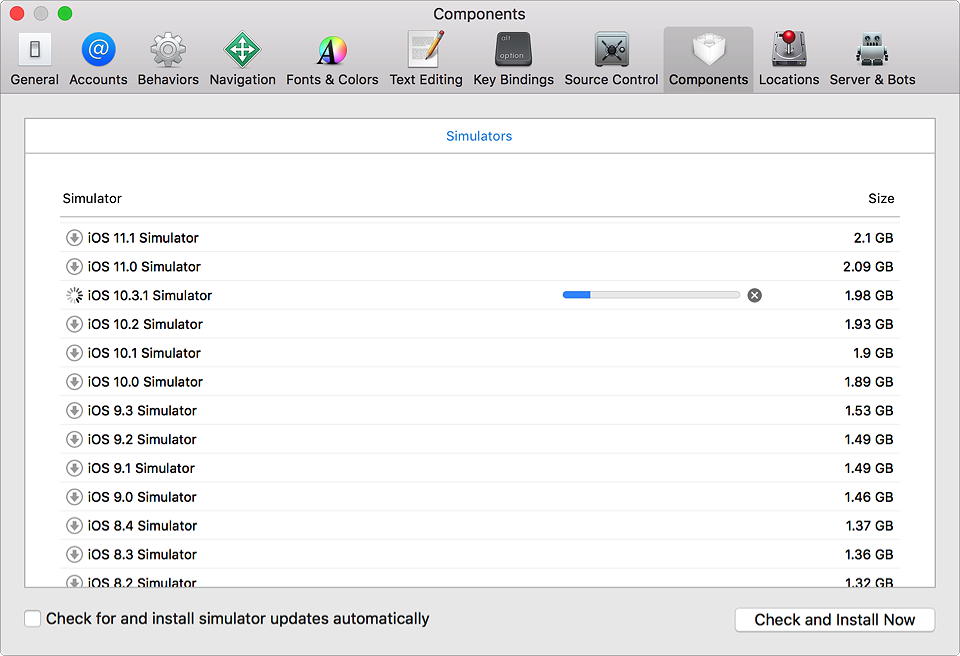Click the 2.09 GB size value
Viewport: 960px width, 656px height.
[868, 266]
